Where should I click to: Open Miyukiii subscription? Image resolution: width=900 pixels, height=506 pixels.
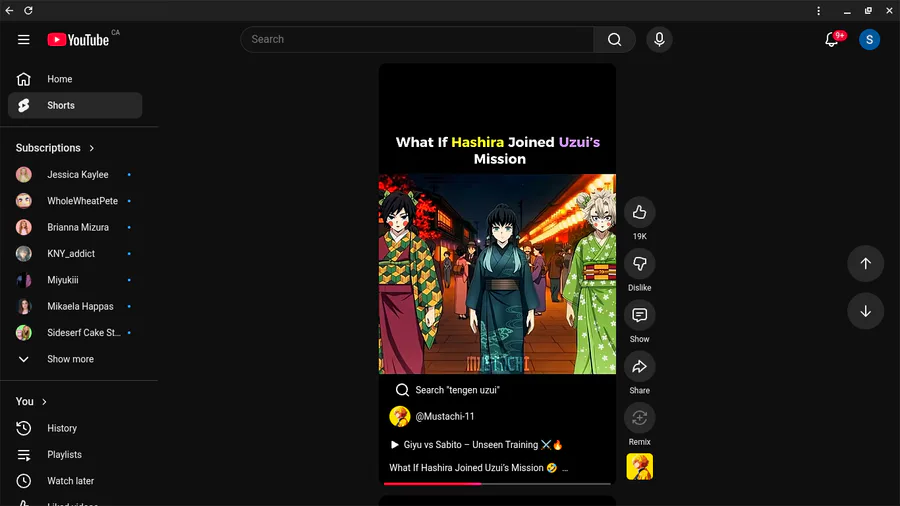tap(75, 280)
